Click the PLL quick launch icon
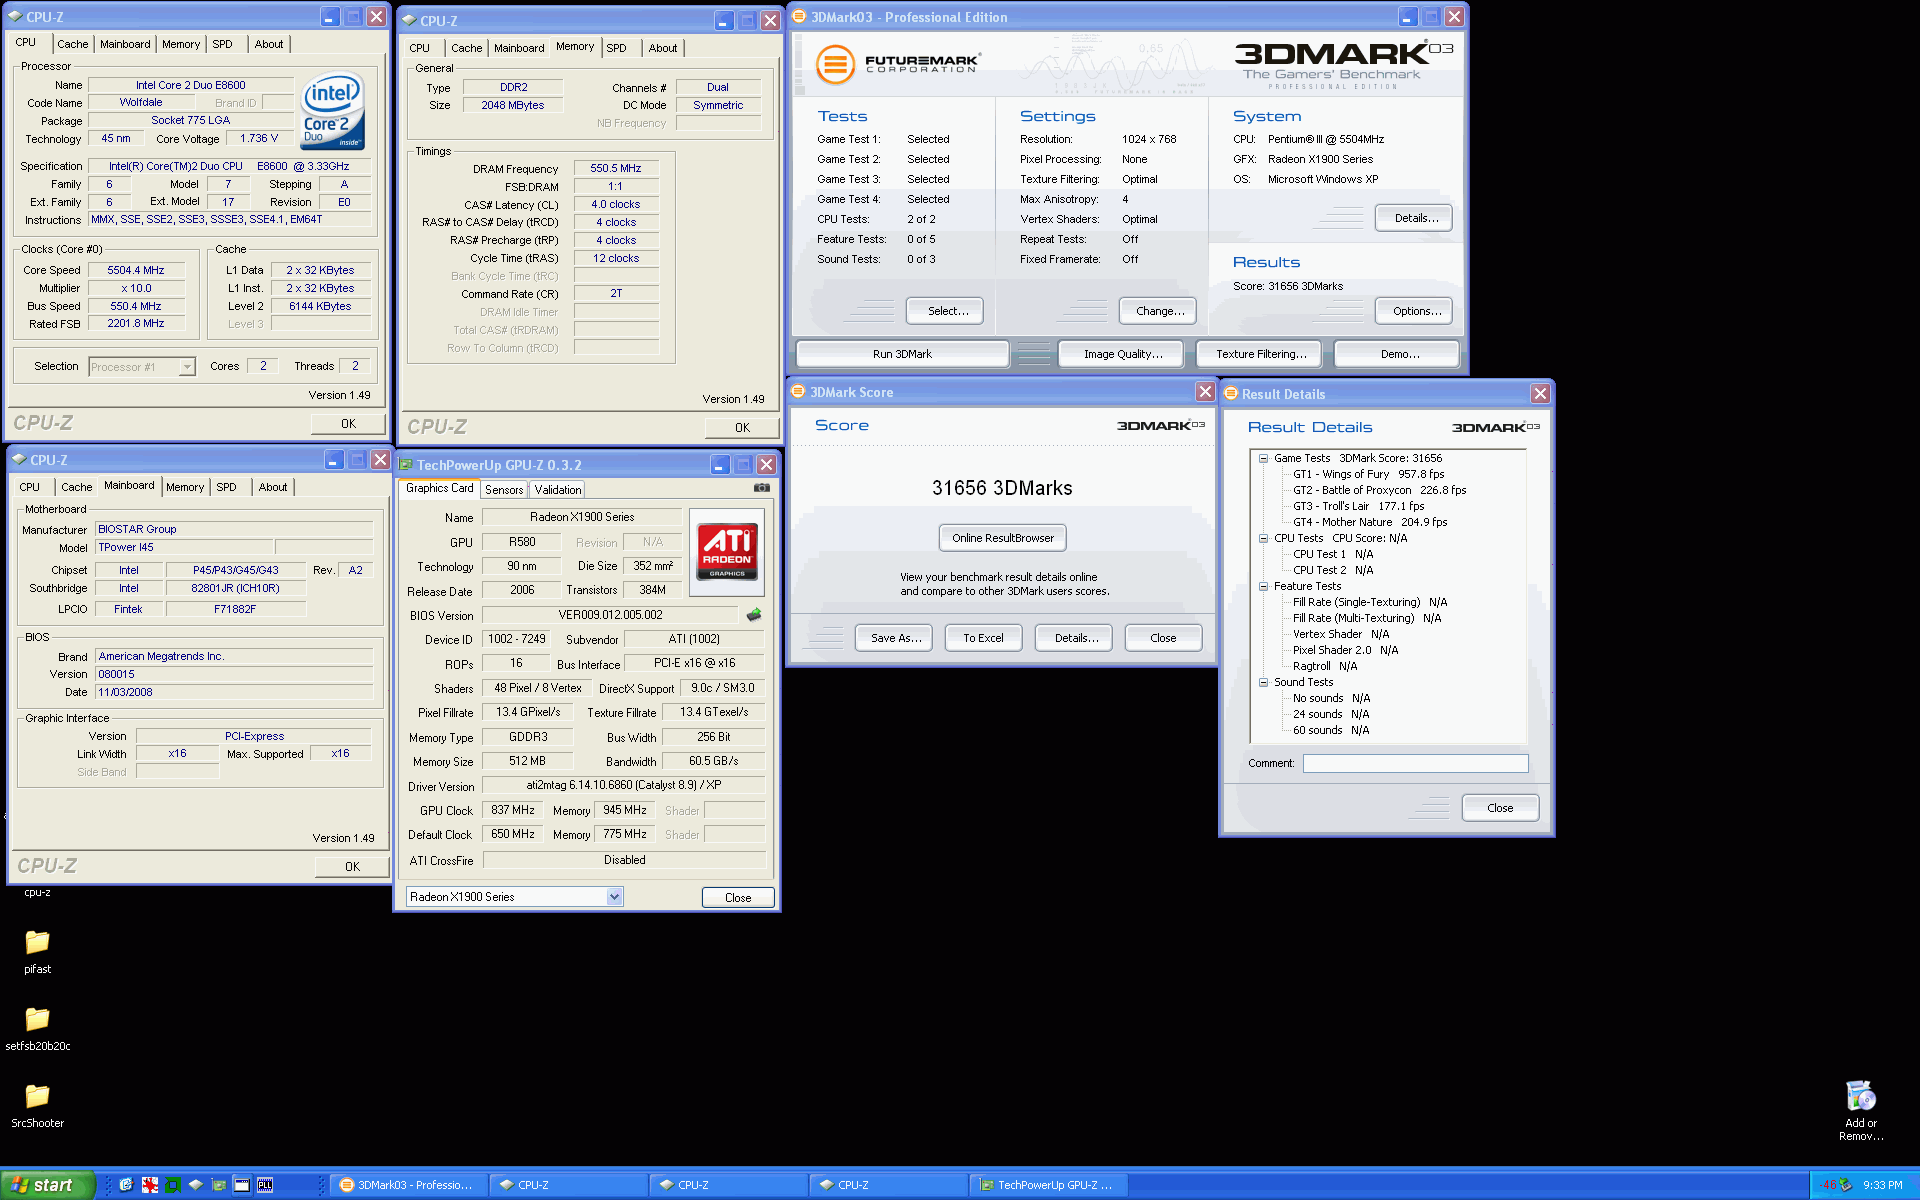 265,1185
